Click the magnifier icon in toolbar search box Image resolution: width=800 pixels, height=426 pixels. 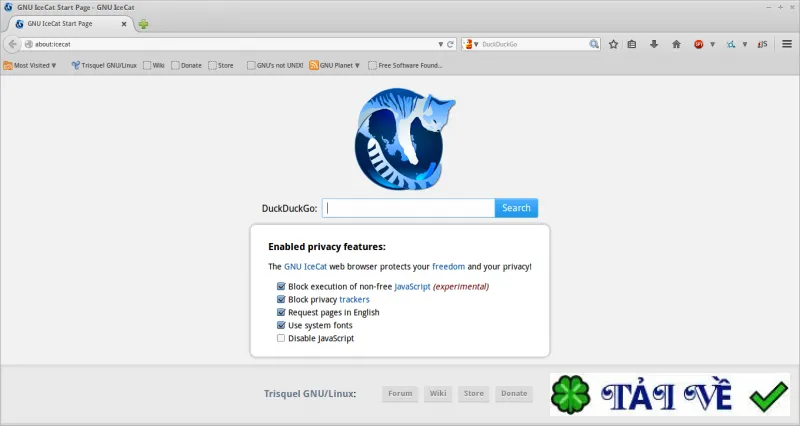tap(594, 44)
